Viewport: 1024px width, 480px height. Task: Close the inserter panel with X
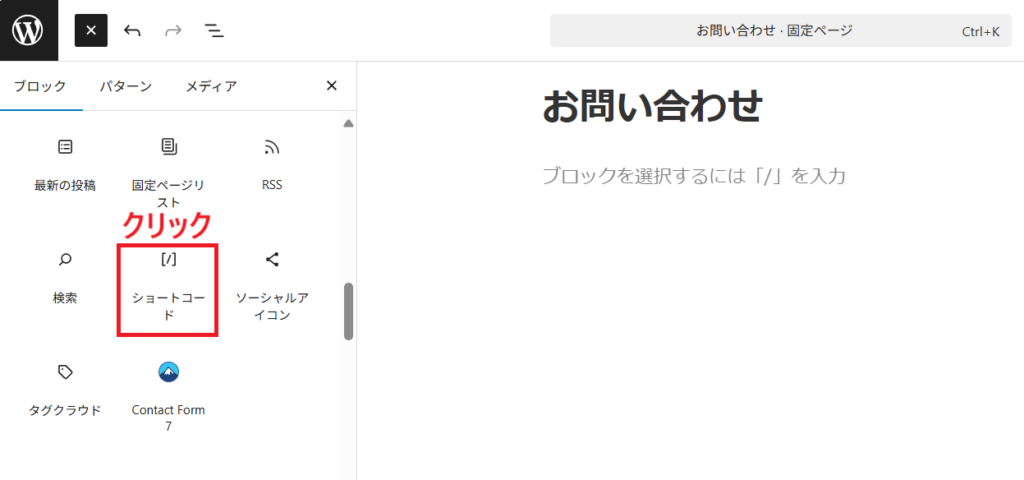click(332, 86)
